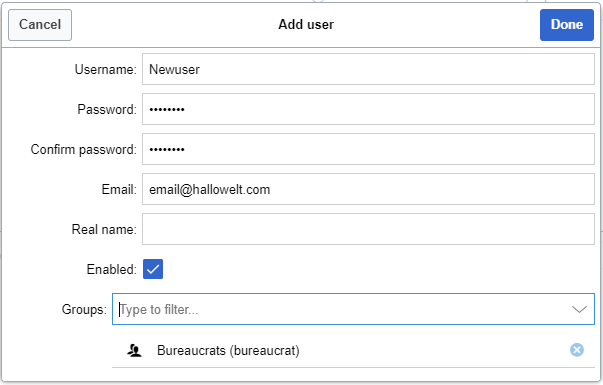Confirm with the Done button
Viewport: 603px width, 385px height.
click(x=566, y=25)
